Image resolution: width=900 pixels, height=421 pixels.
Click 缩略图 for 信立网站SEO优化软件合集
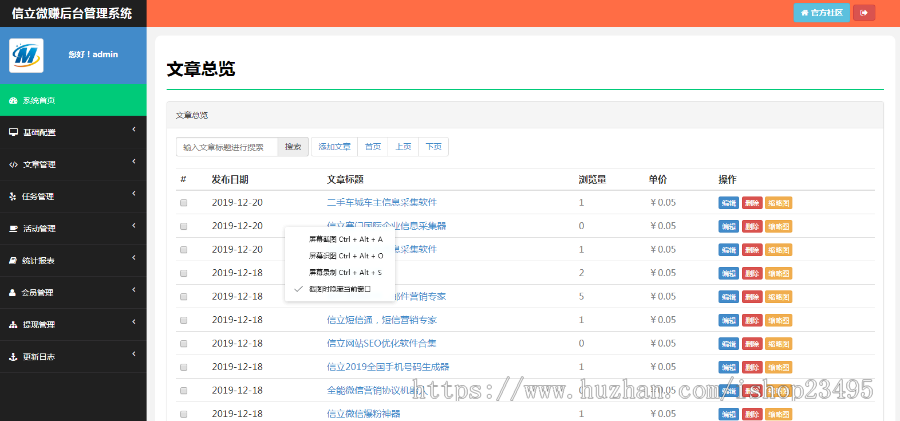tap(778, 343)
